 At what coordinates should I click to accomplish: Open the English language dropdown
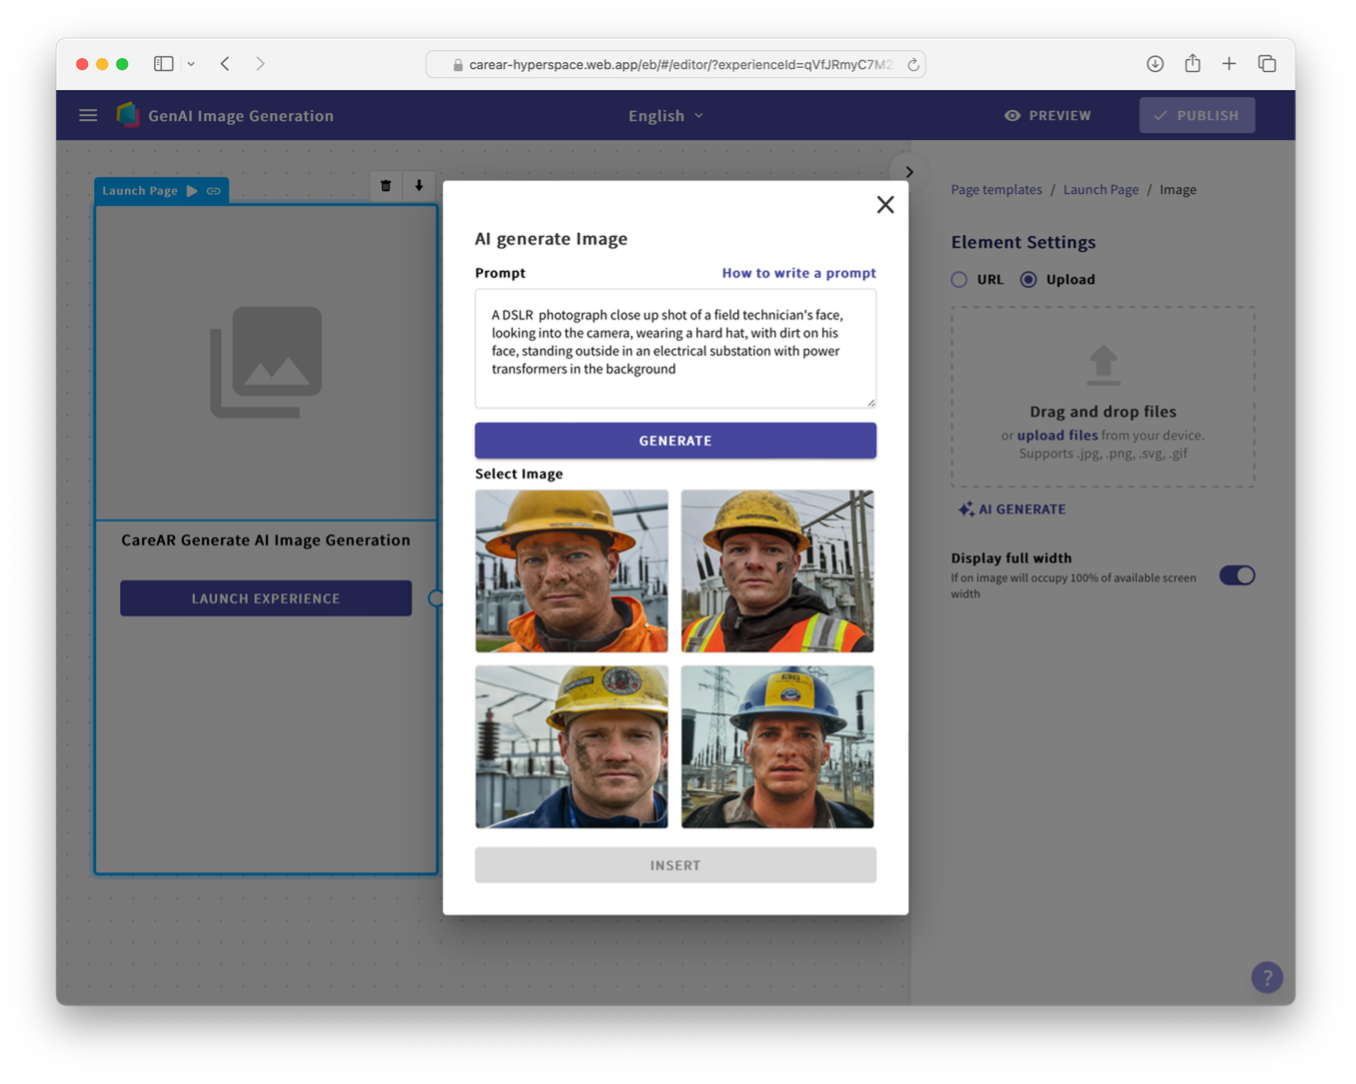[665, 116]
